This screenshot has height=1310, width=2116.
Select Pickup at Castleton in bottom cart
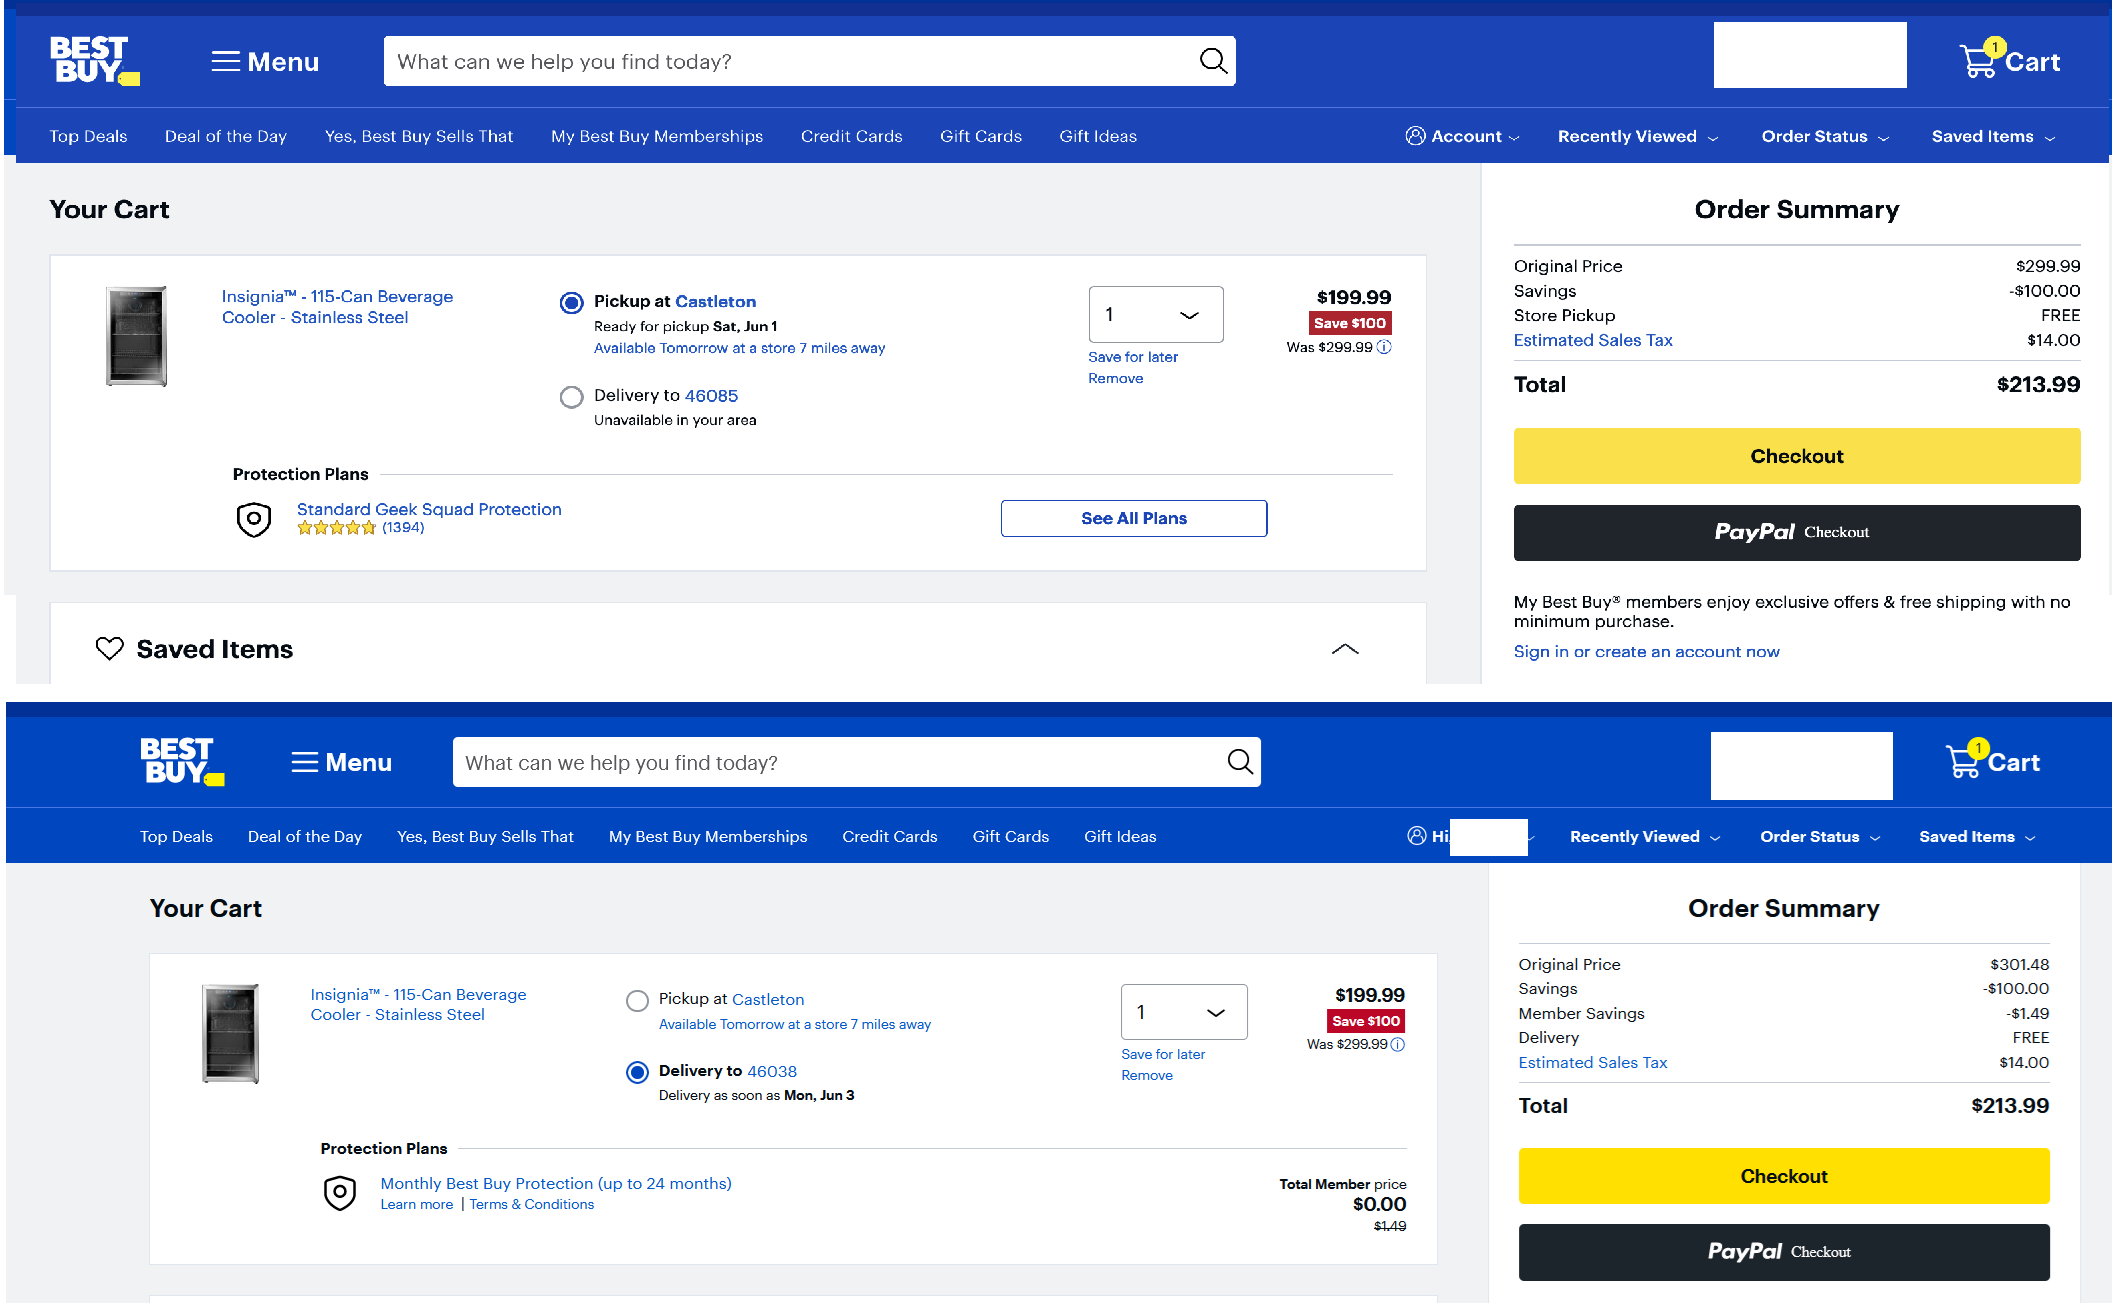pyautogui.click(x=637, y=1000)
